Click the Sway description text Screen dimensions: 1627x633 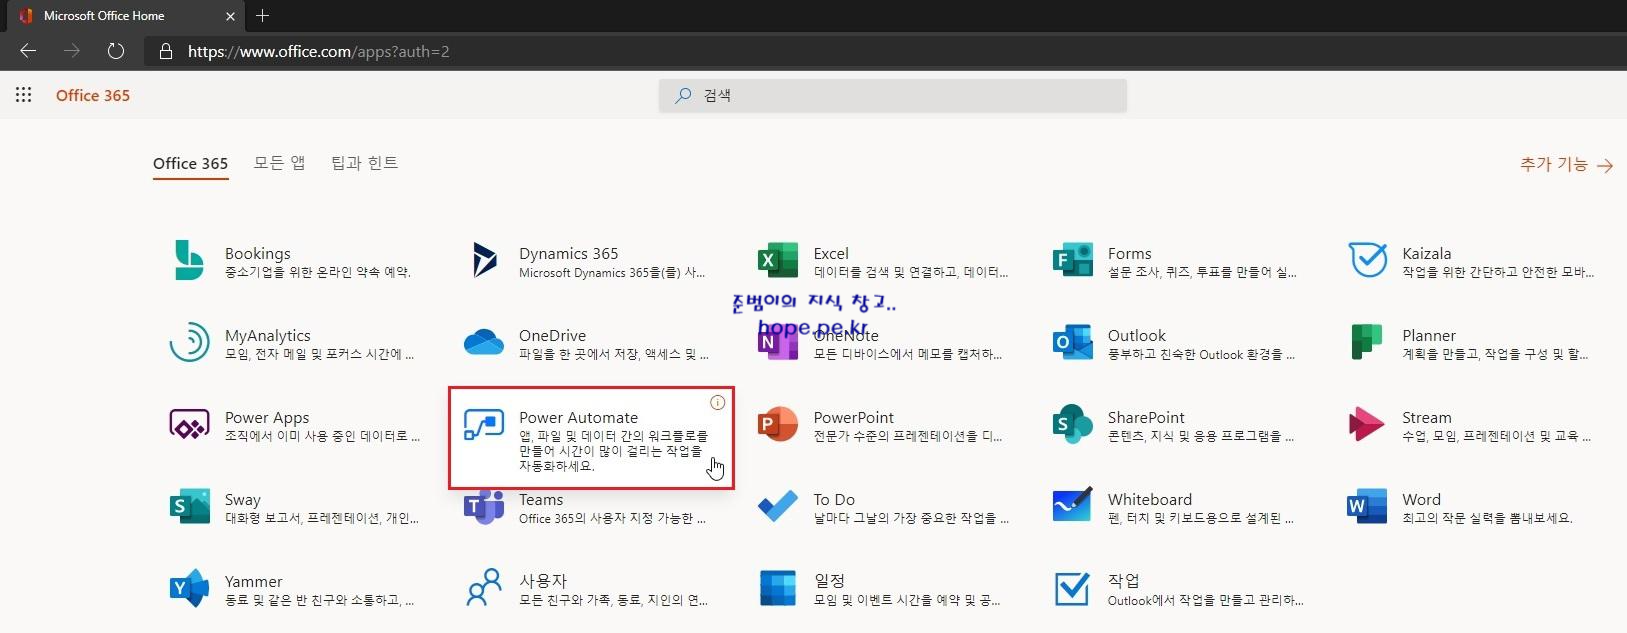click(322, 518)
